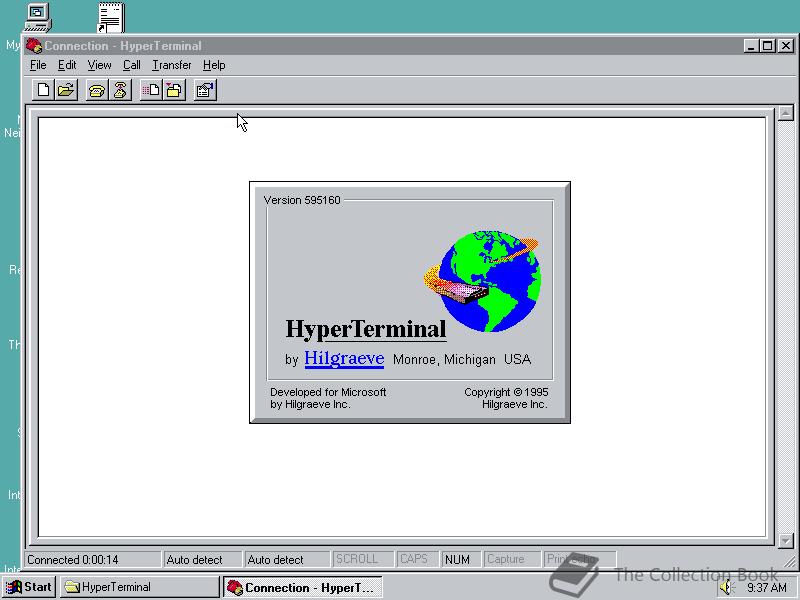Image resolution: width=800 pixels, height=600 pixels.
Task: Click the HyperTerminal heading in the about box
Action: coord(366,329)
